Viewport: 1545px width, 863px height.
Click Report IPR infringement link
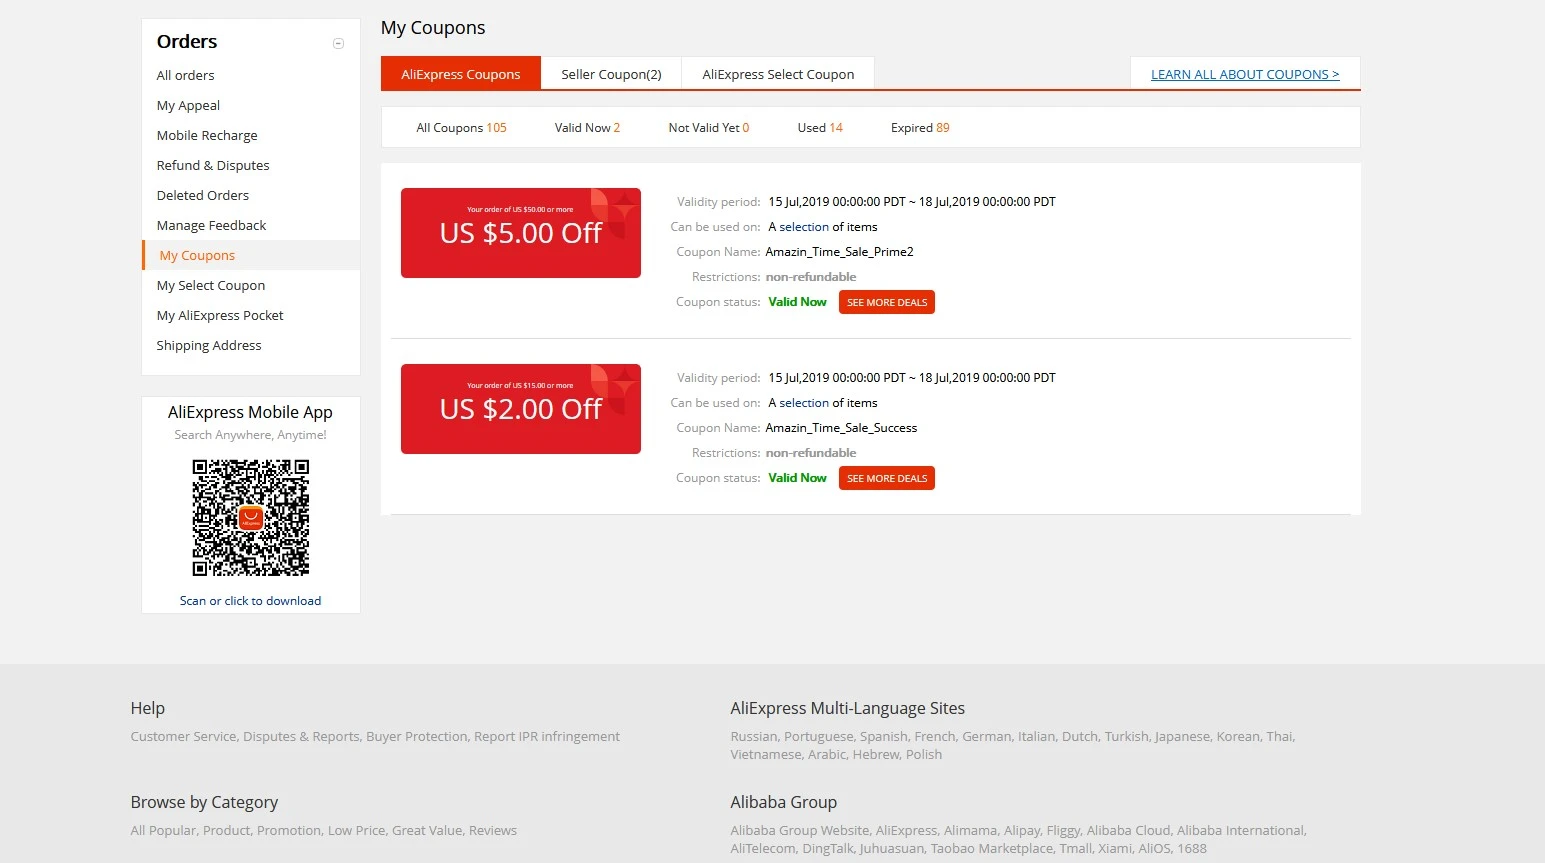547,737
